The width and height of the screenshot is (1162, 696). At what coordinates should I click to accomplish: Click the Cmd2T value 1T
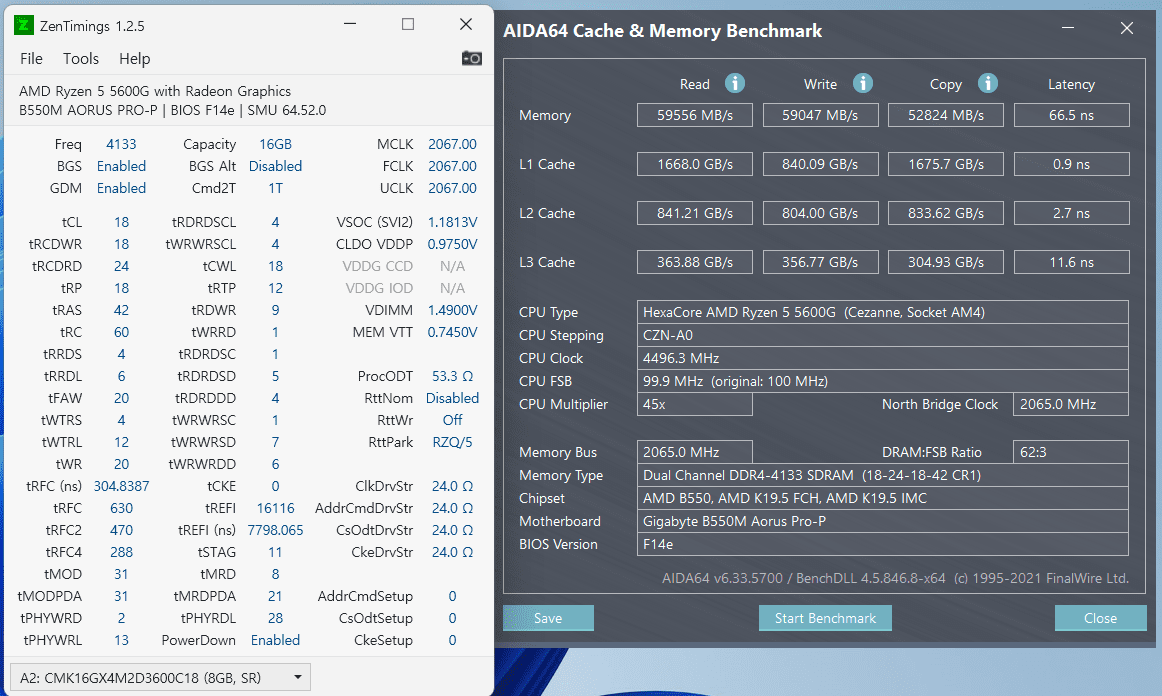click(276, 188)
